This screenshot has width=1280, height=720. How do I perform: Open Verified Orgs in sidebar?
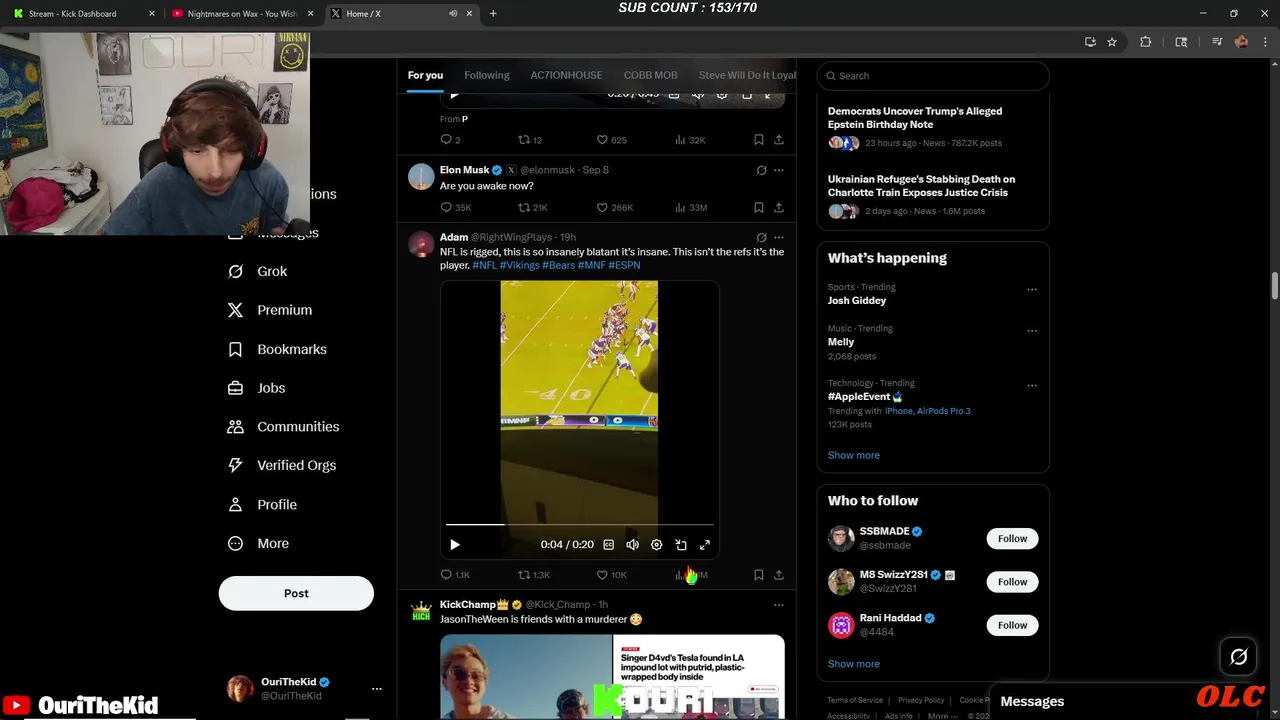(282, 465)
